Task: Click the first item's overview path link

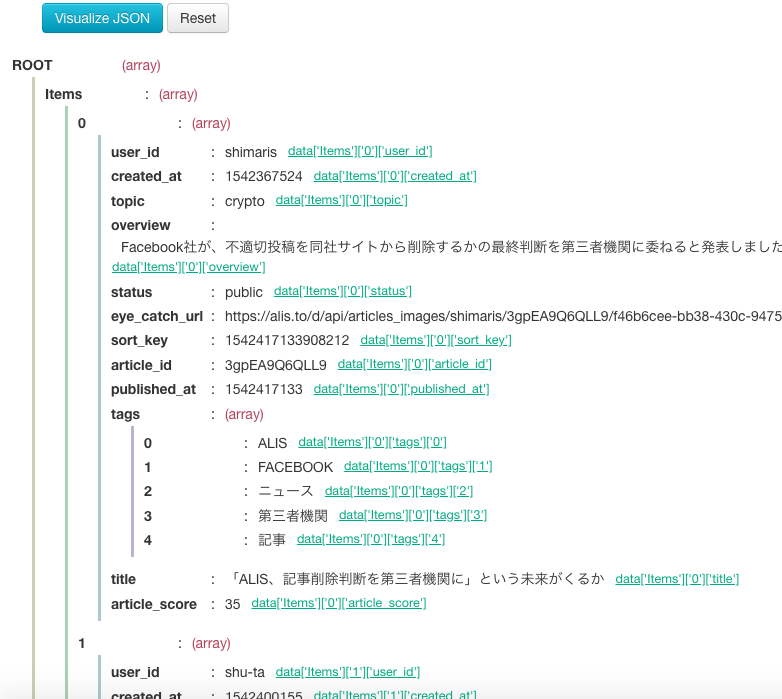Action: tap(188, 267)
